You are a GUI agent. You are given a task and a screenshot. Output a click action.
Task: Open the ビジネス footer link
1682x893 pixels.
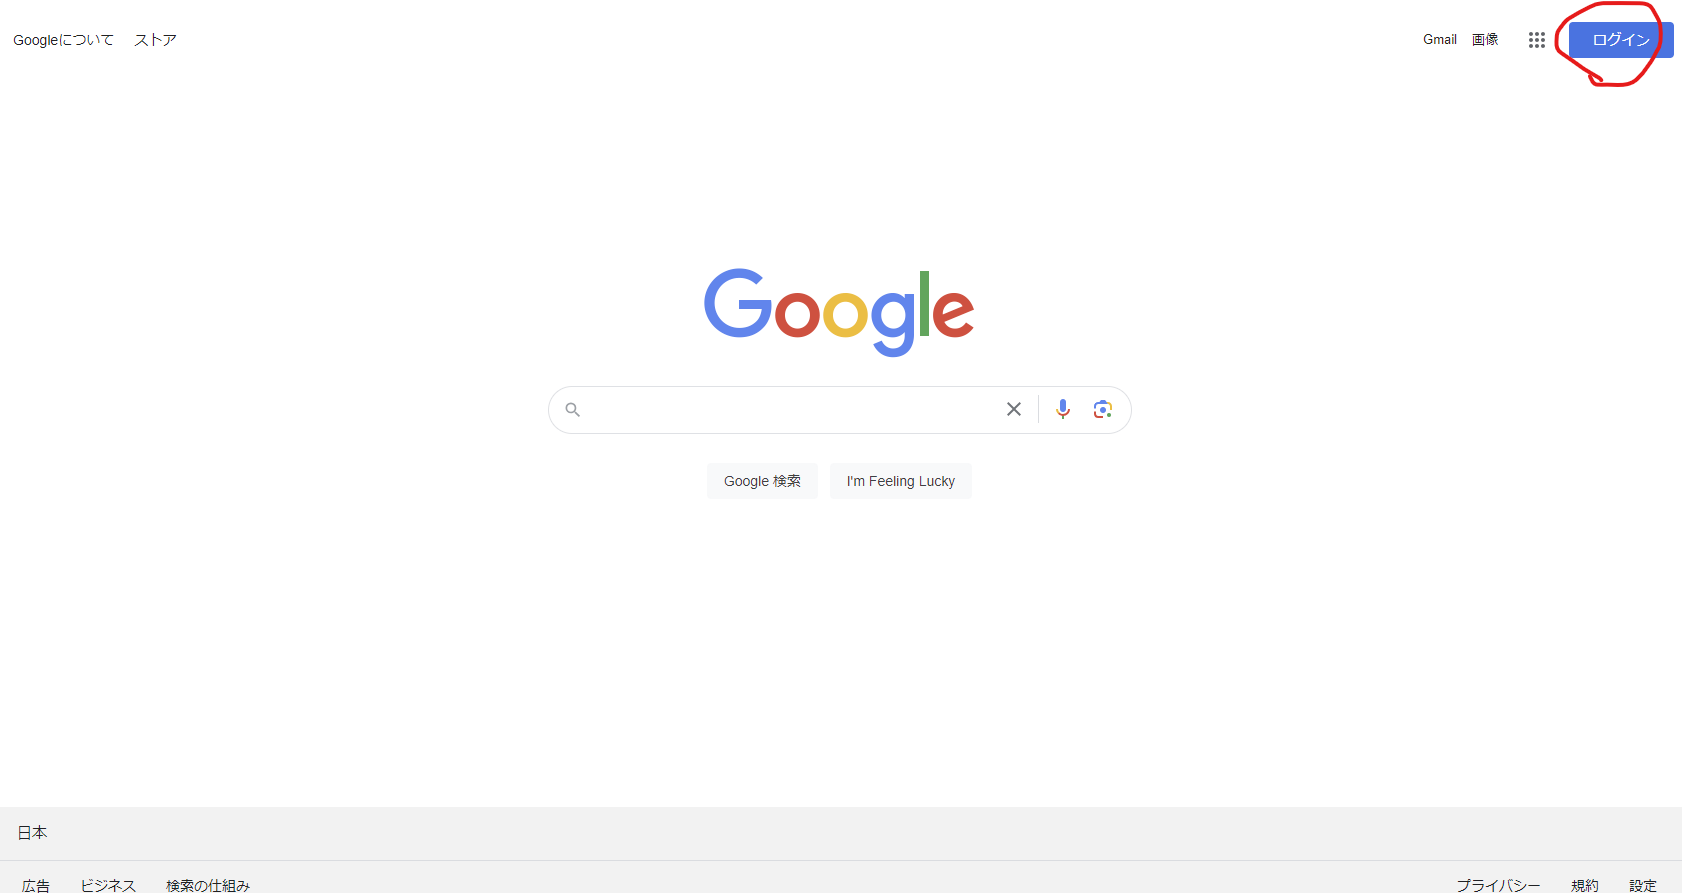[x=108, y=886]
